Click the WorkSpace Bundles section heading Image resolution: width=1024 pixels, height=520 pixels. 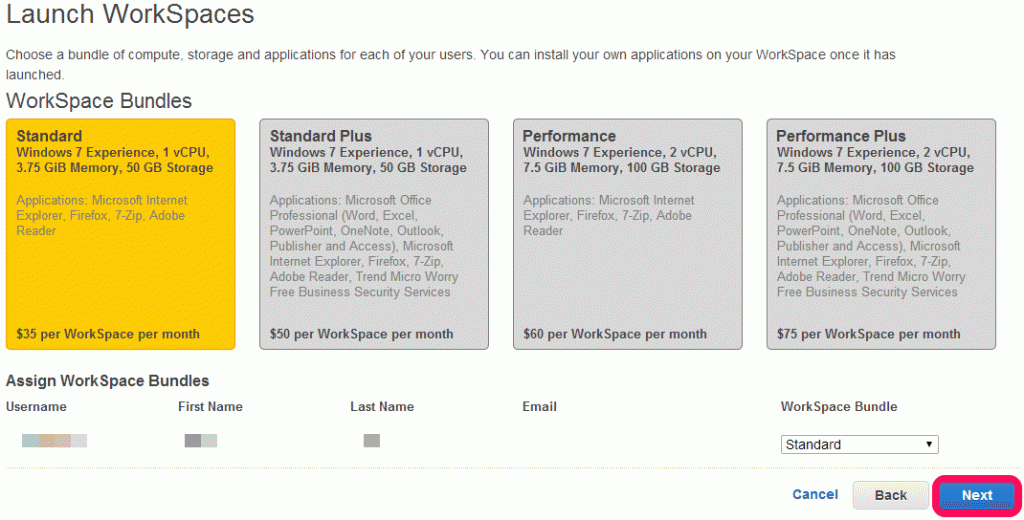tap(99, 101)
